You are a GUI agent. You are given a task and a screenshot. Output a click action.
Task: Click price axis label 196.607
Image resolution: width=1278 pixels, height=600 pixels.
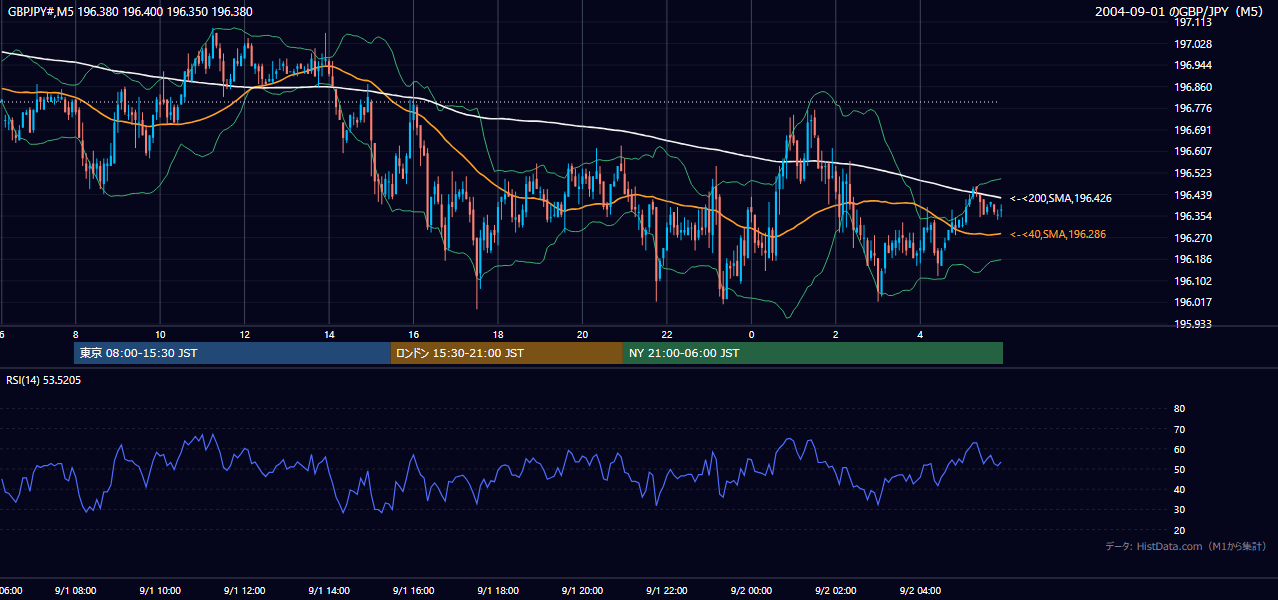[1193, 151]
